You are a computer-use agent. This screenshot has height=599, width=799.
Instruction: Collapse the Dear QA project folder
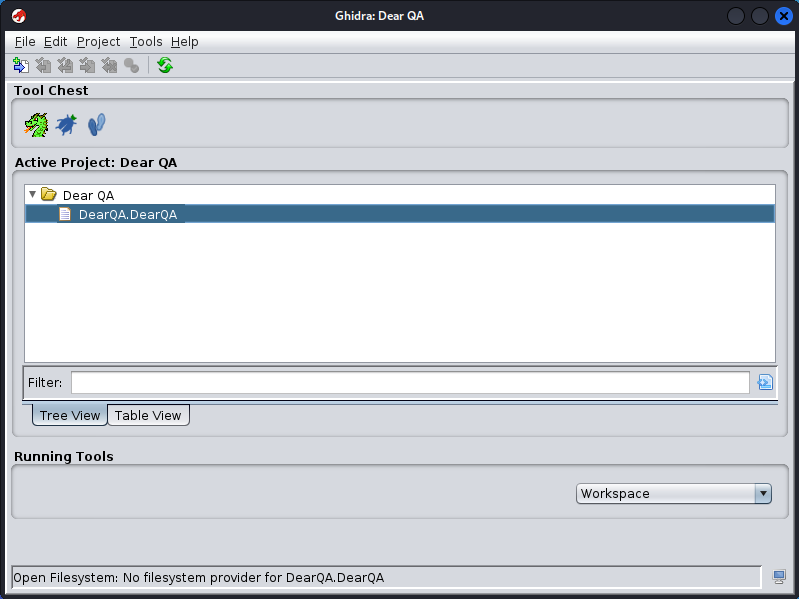coord(33,195)
